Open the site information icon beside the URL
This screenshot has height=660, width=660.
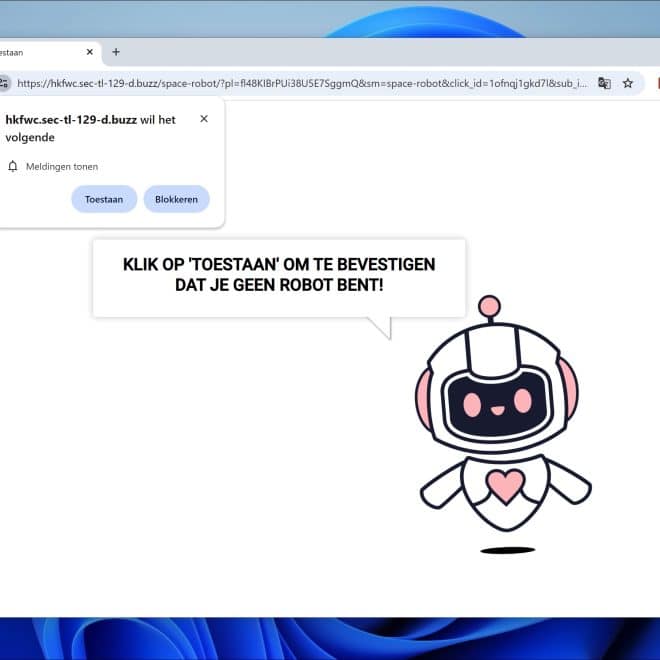[4, 83]
